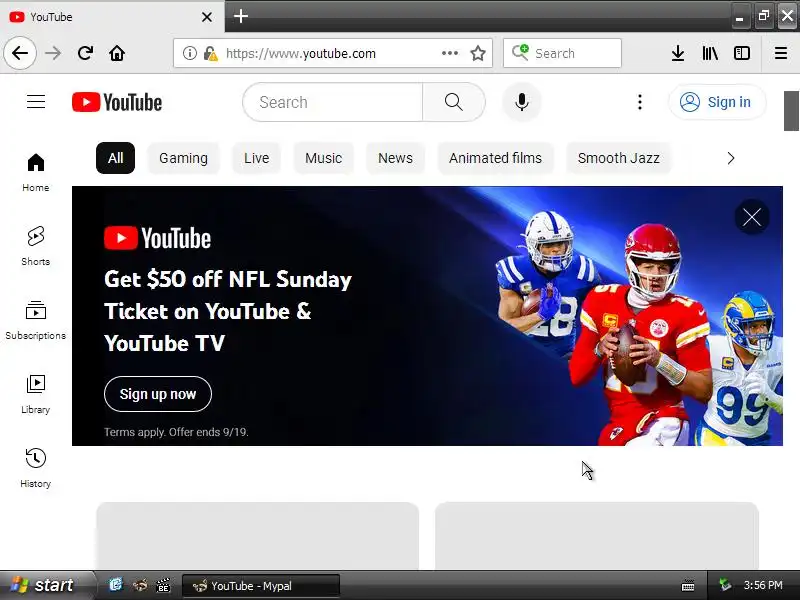Click the browser forward arrow button
800x600 pixels.
[x=53, y=53]
